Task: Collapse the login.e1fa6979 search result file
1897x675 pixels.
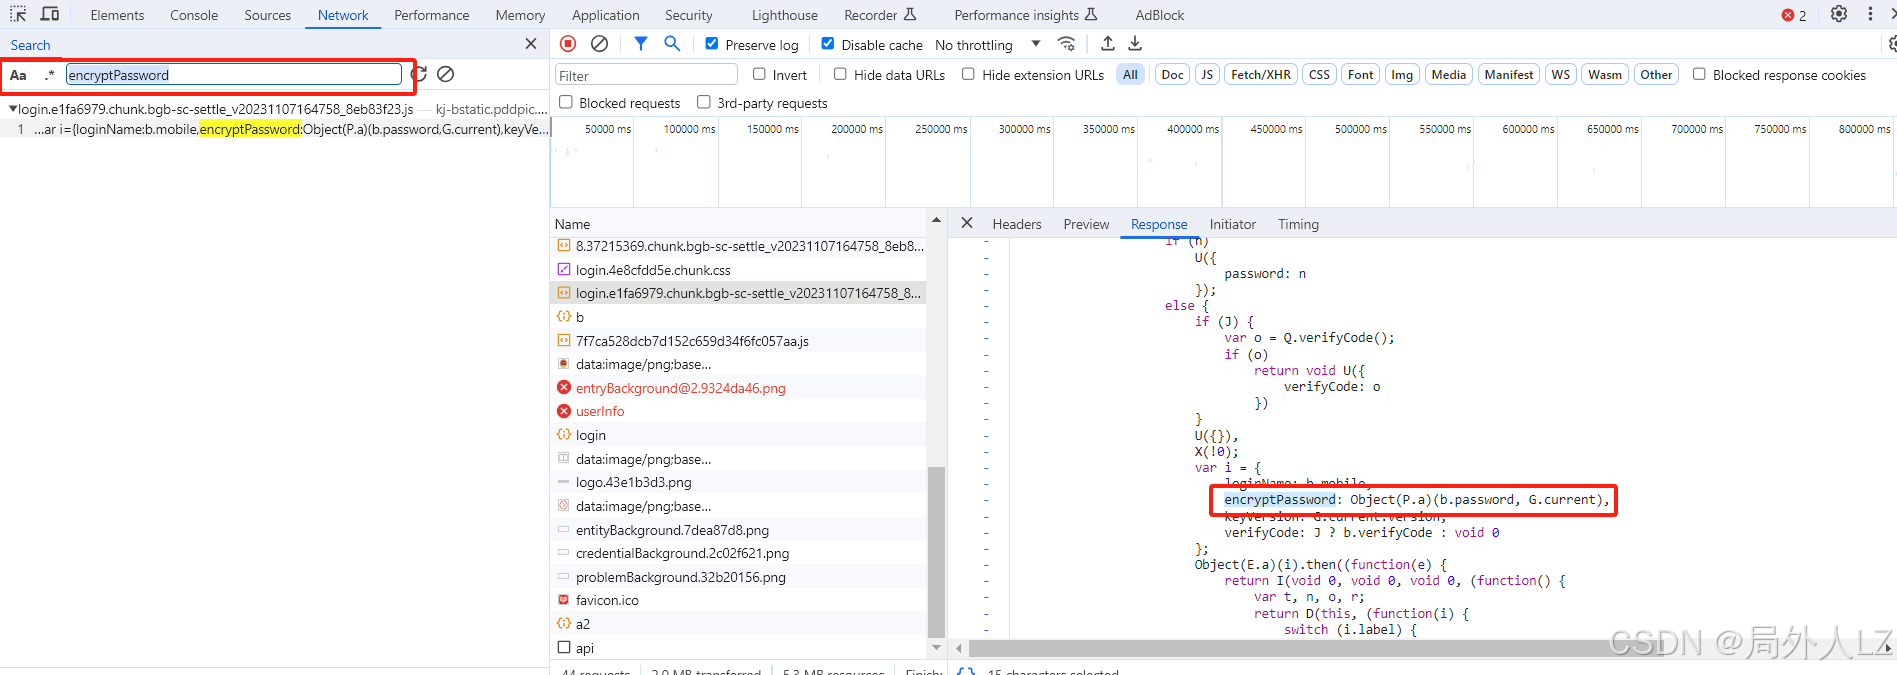Action: [x=13, y=109]
